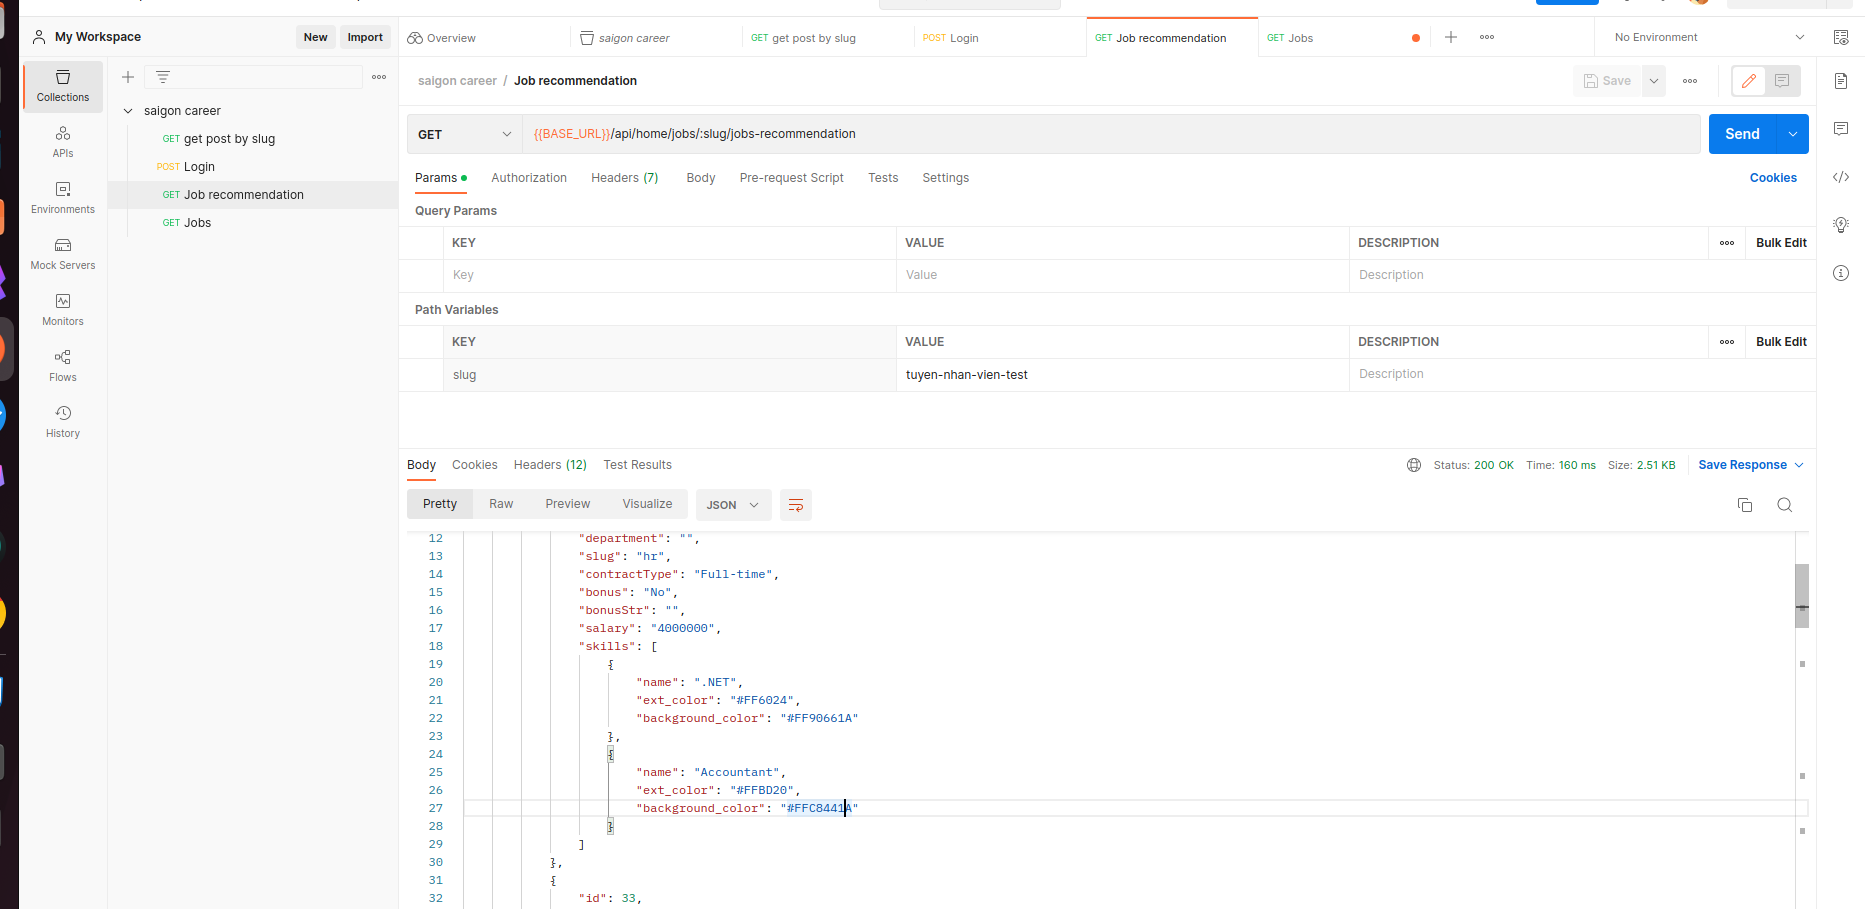Open the GET method dropdown

(464, 134)
